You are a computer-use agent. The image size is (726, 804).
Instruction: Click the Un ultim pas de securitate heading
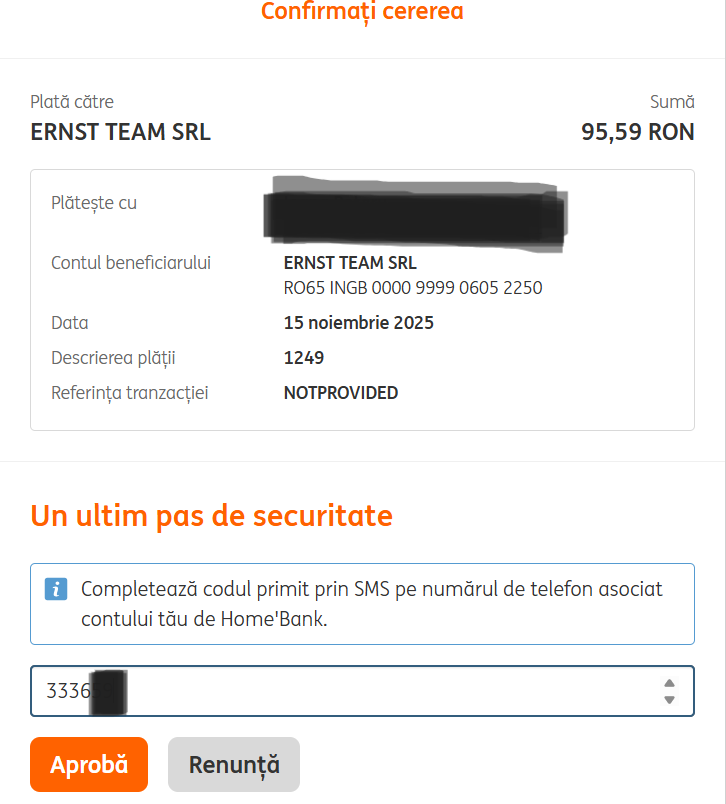[212, 516]
